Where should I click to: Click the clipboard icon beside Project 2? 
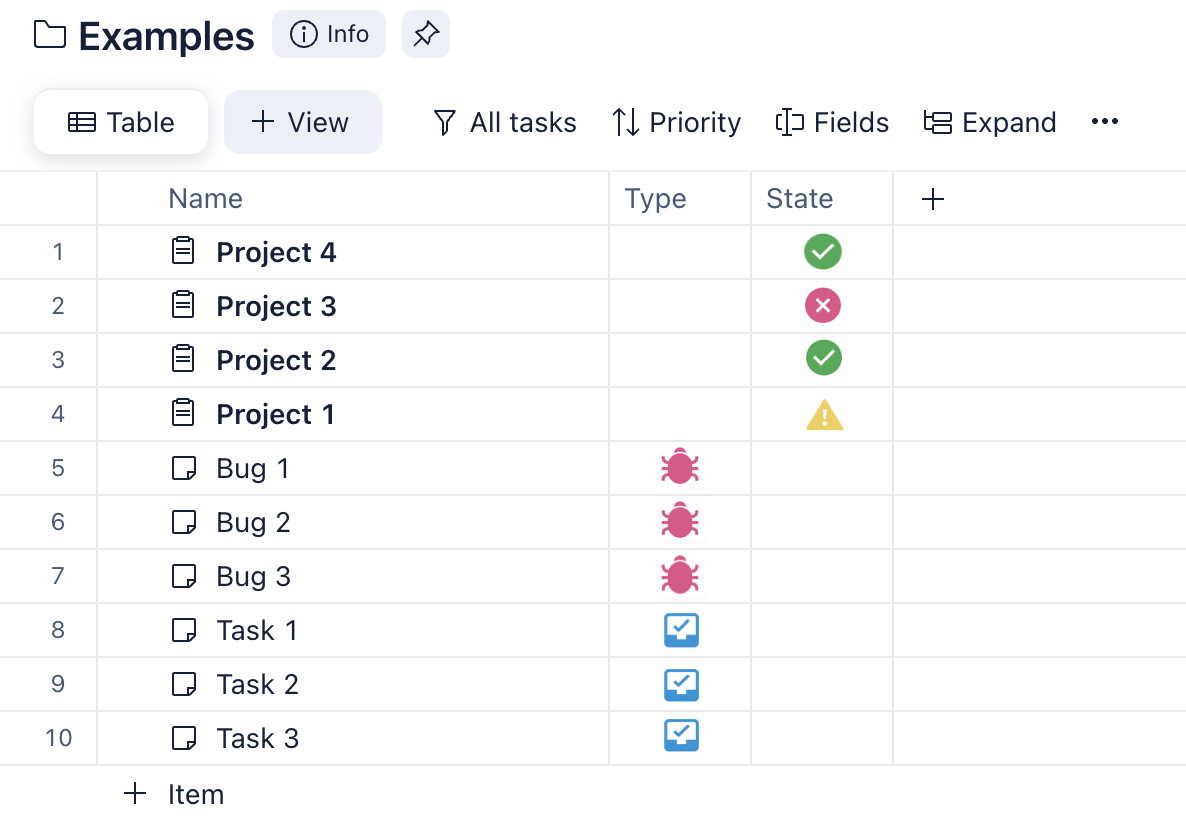point(183,360)
